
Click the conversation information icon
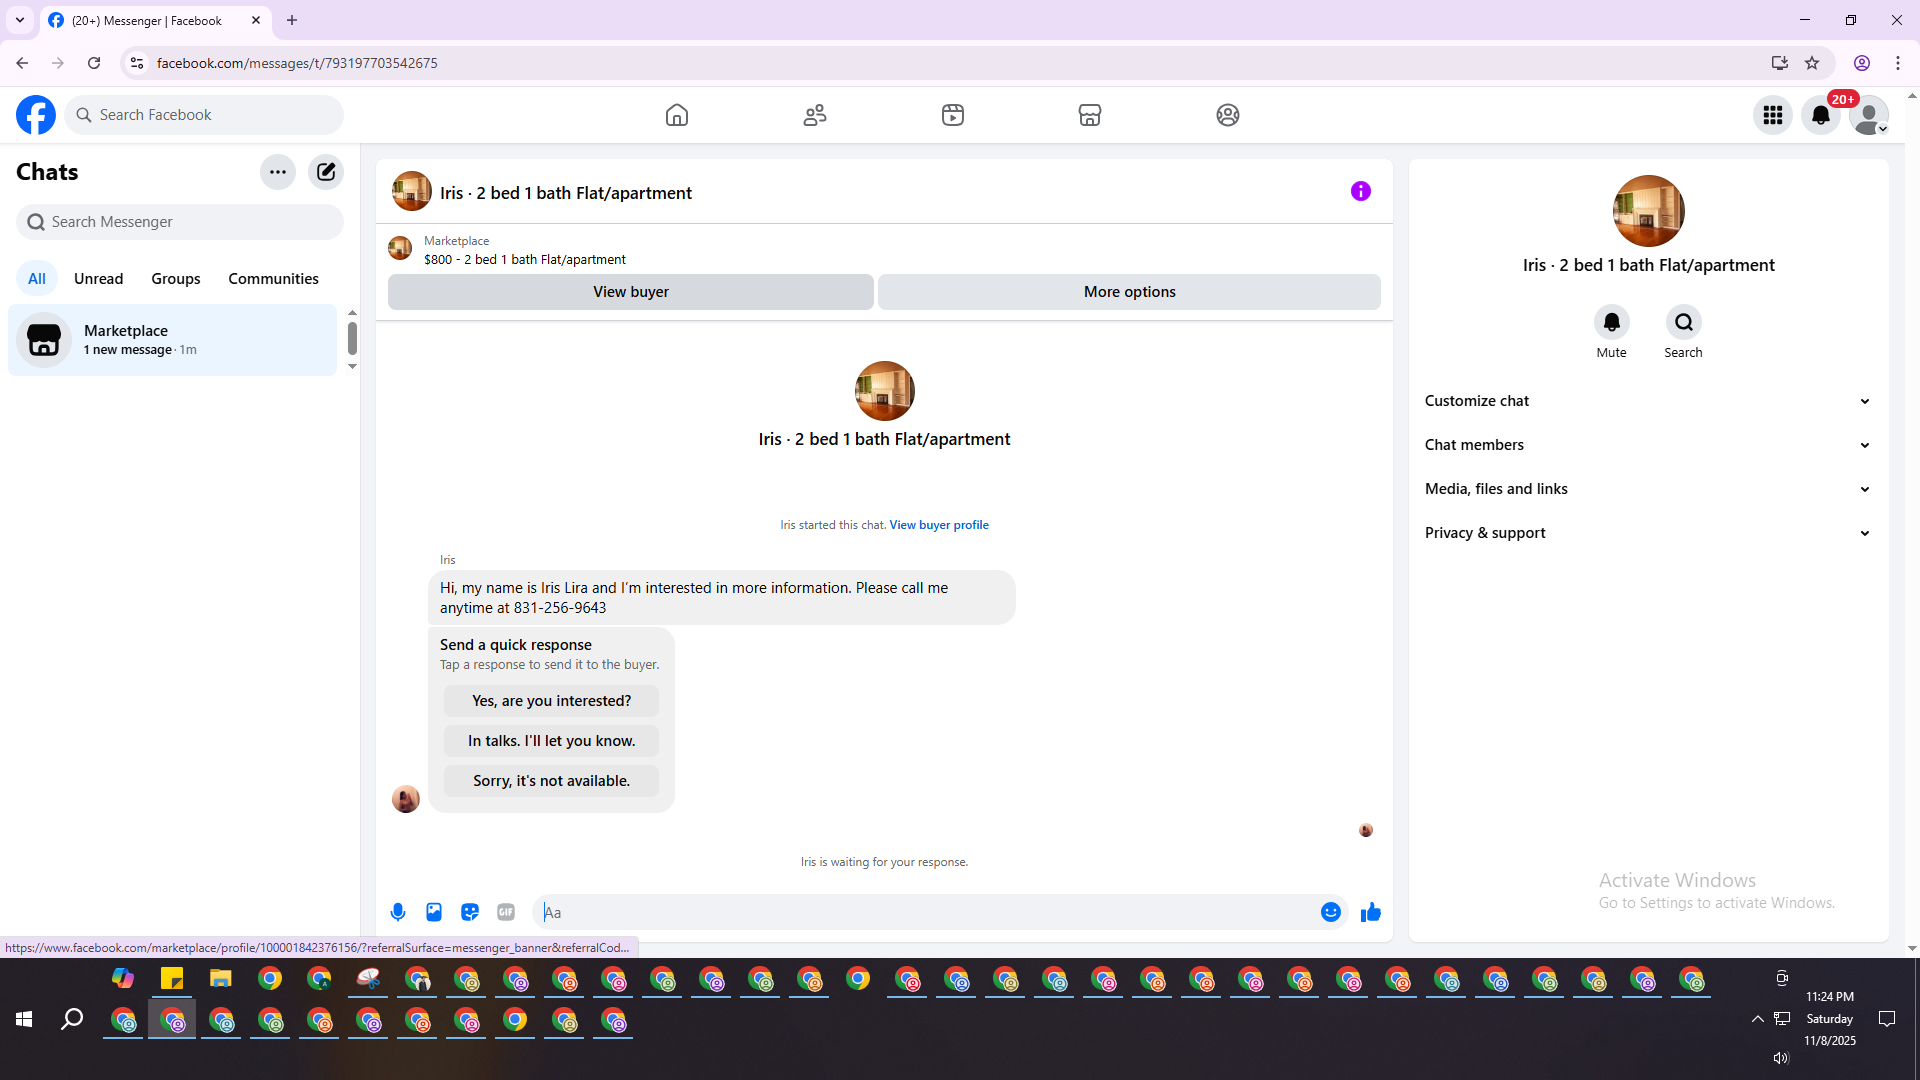pyautogui.click(x=1360, y=191)
